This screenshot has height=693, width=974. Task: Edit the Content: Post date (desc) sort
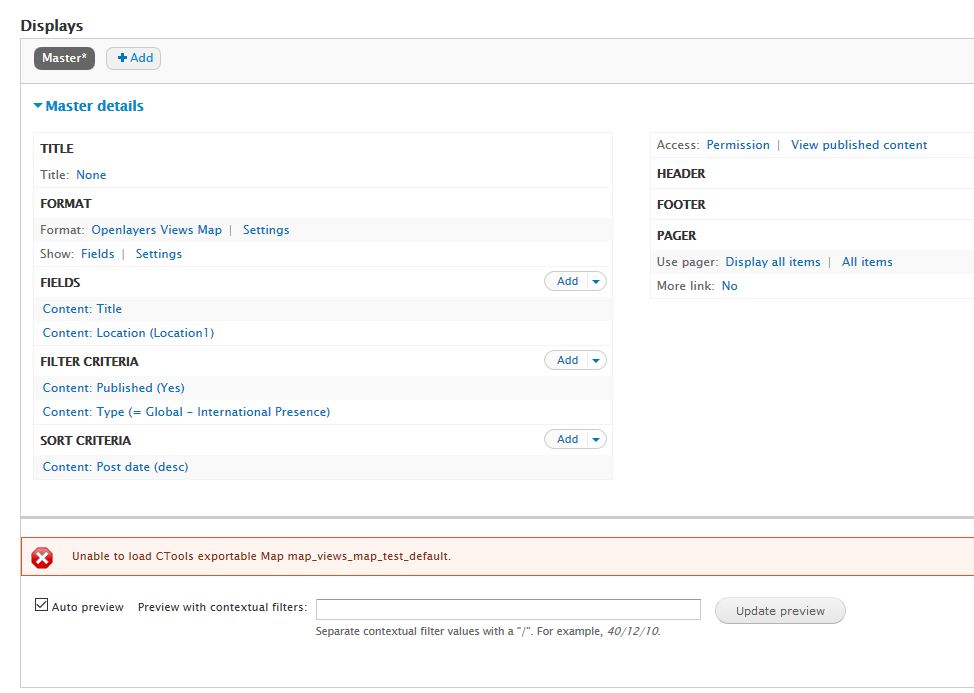tap(116, 467)
